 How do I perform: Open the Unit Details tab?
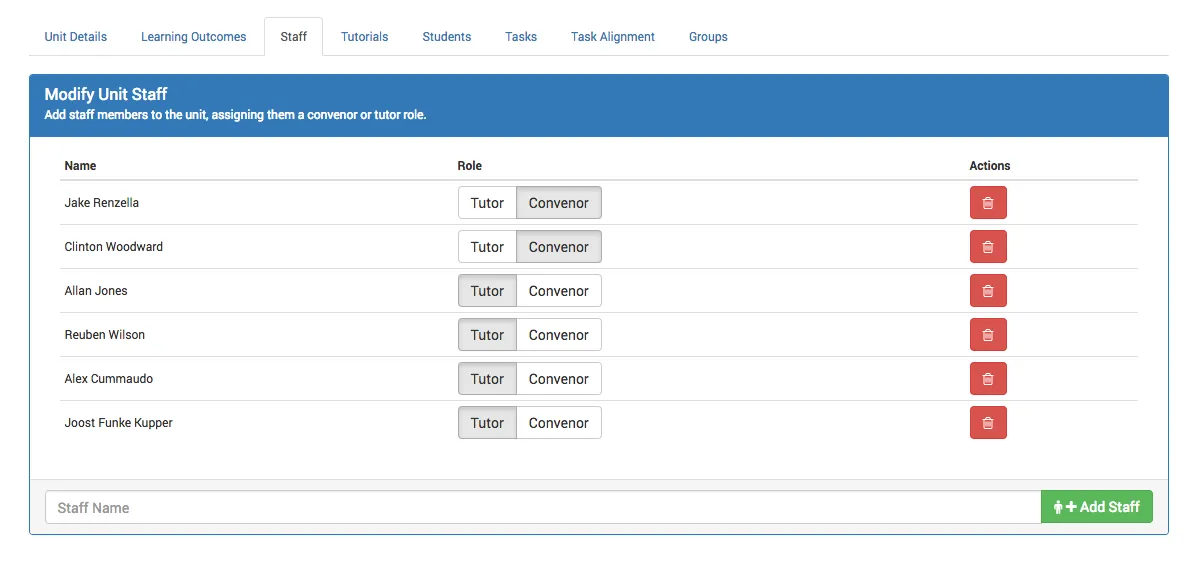(x=76, y=37)
